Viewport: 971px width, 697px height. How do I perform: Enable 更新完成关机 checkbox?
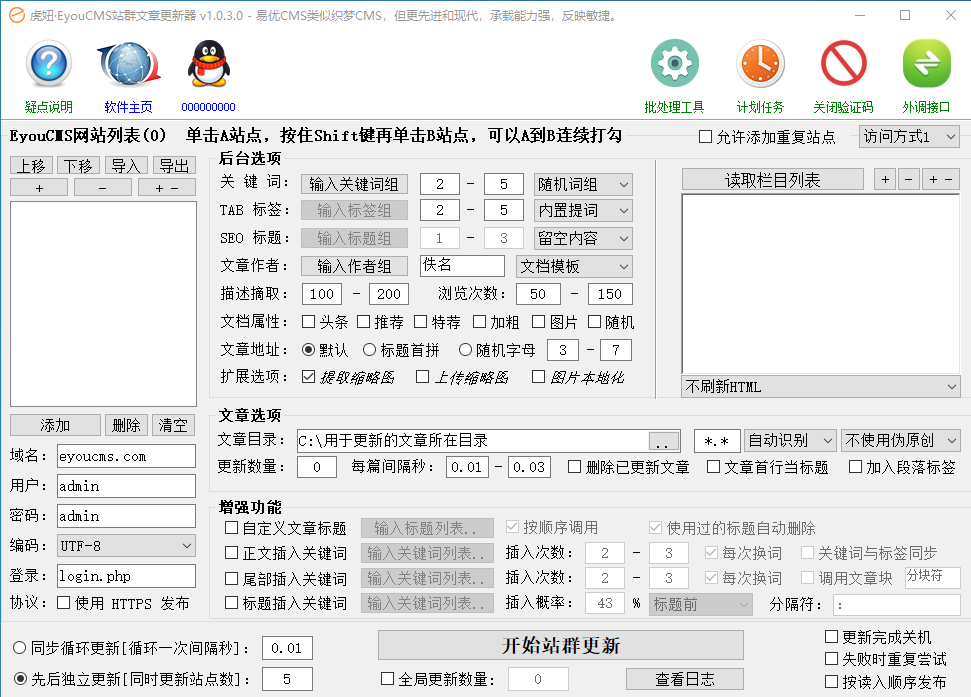click(x=831, y=636)
